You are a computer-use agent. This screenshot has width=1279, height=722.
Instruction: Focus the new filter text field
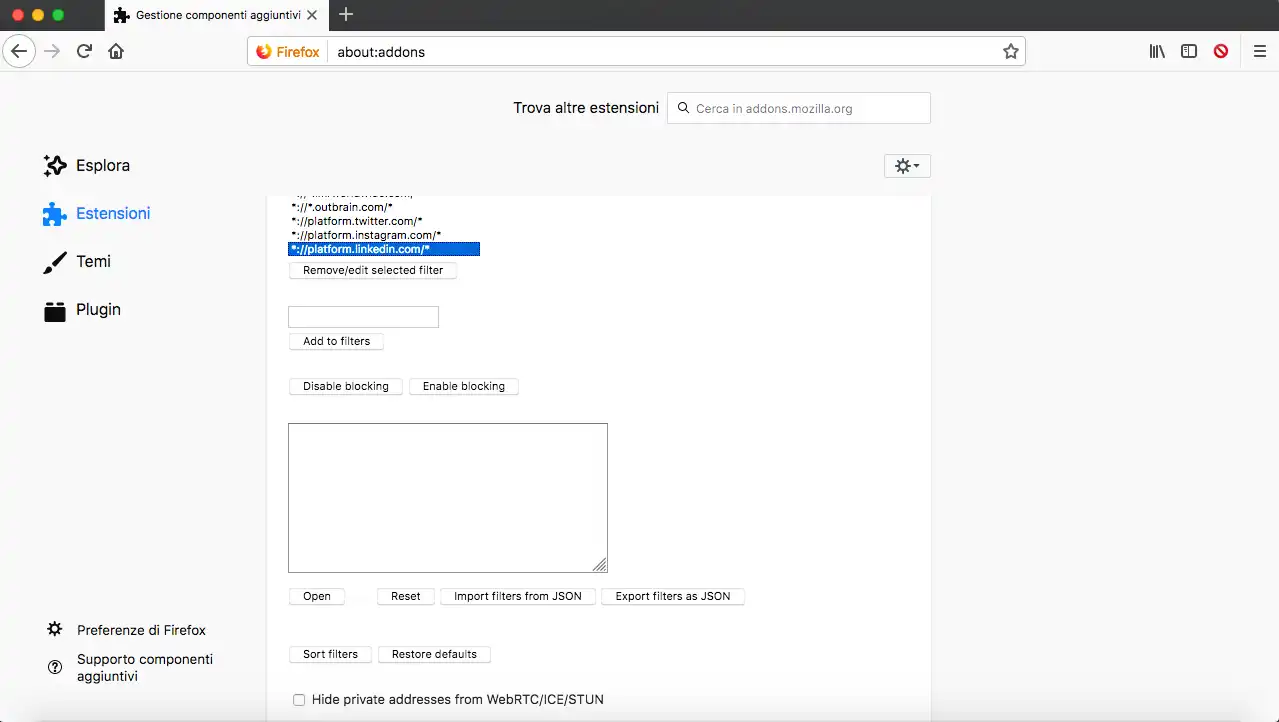tap(363, 317)
